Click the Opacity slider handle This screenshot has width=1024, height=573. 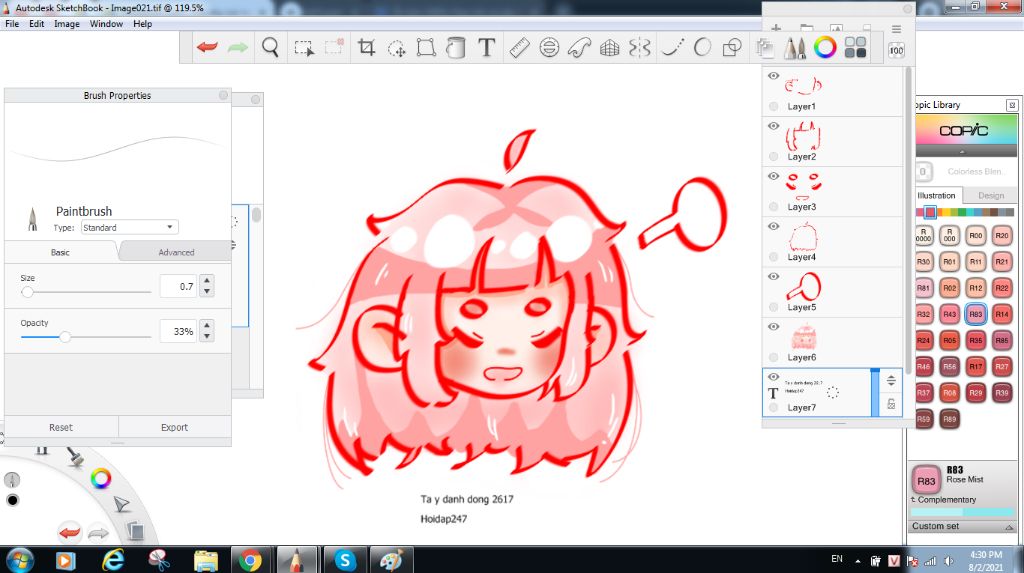(x=65, y=337)
